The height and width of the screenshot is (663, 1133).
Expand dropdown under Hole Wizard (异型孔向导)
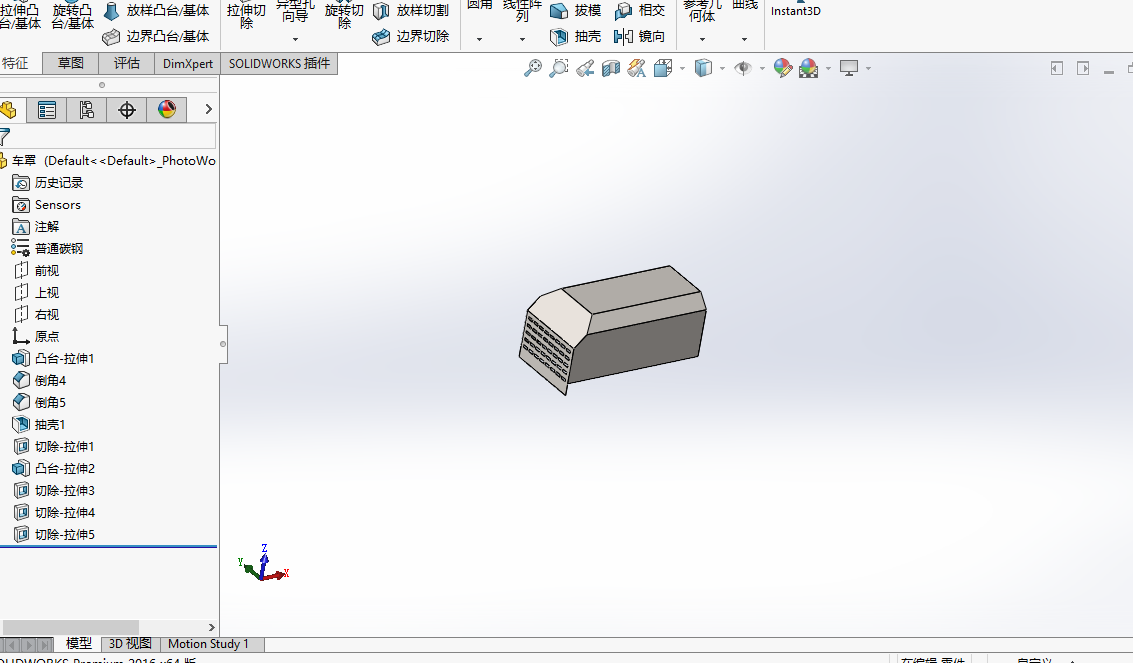coord(295,39)
